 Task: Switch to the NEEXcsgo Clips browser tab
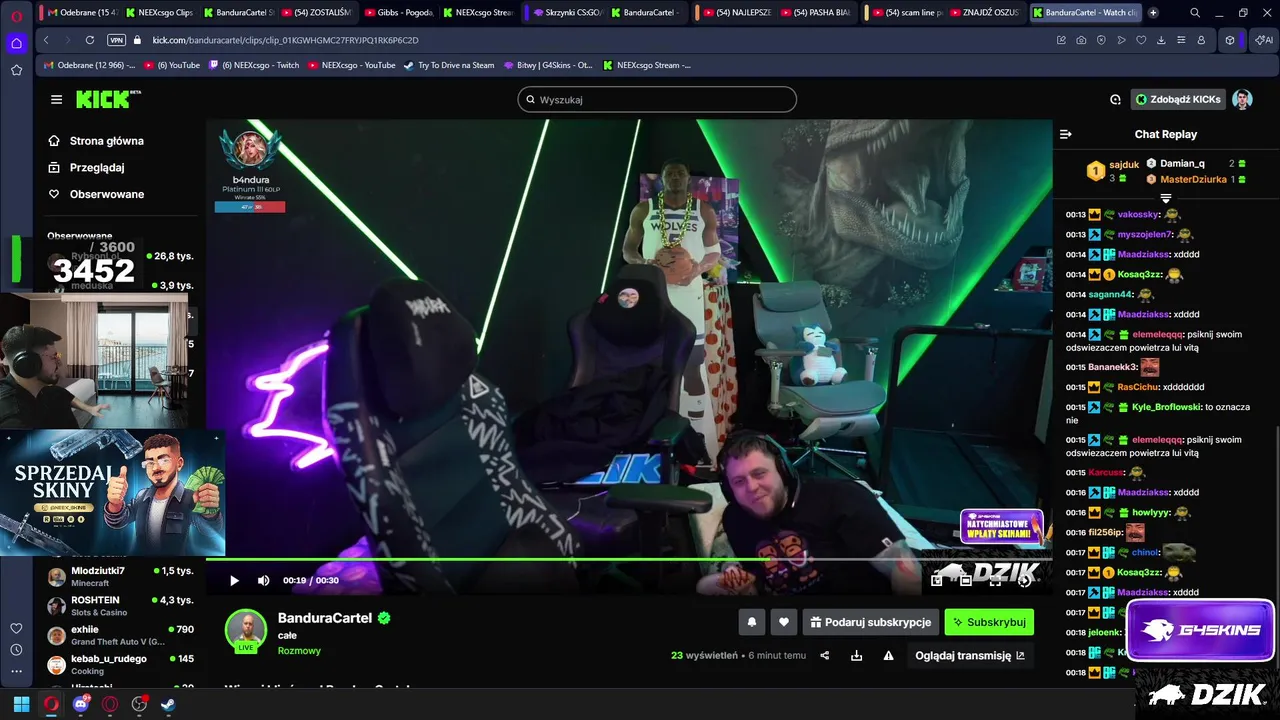(x=160, y=13)
